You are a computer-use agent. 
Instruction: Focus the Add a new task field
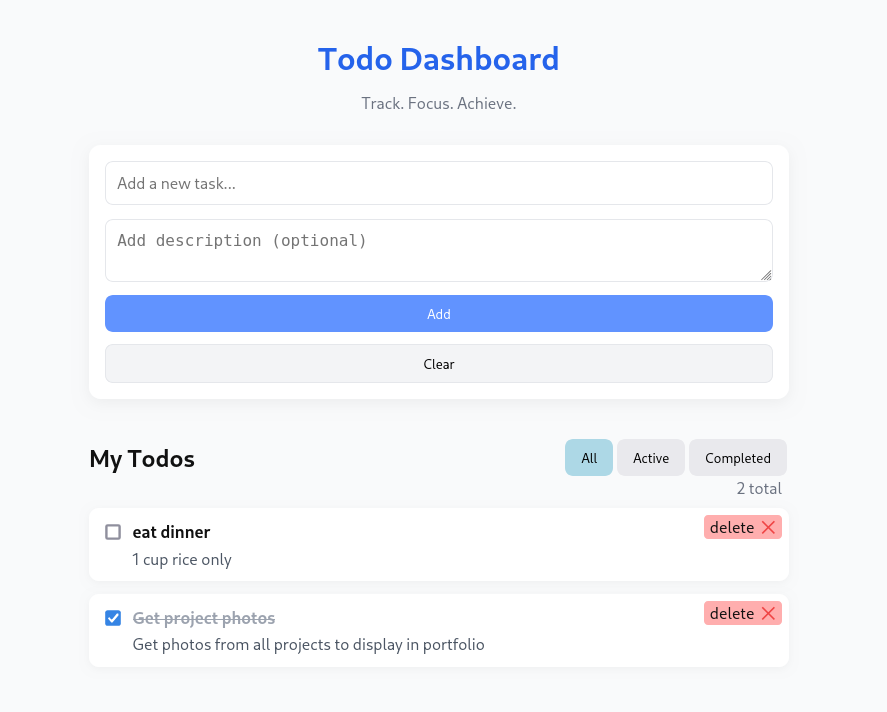tap(439, 183)
